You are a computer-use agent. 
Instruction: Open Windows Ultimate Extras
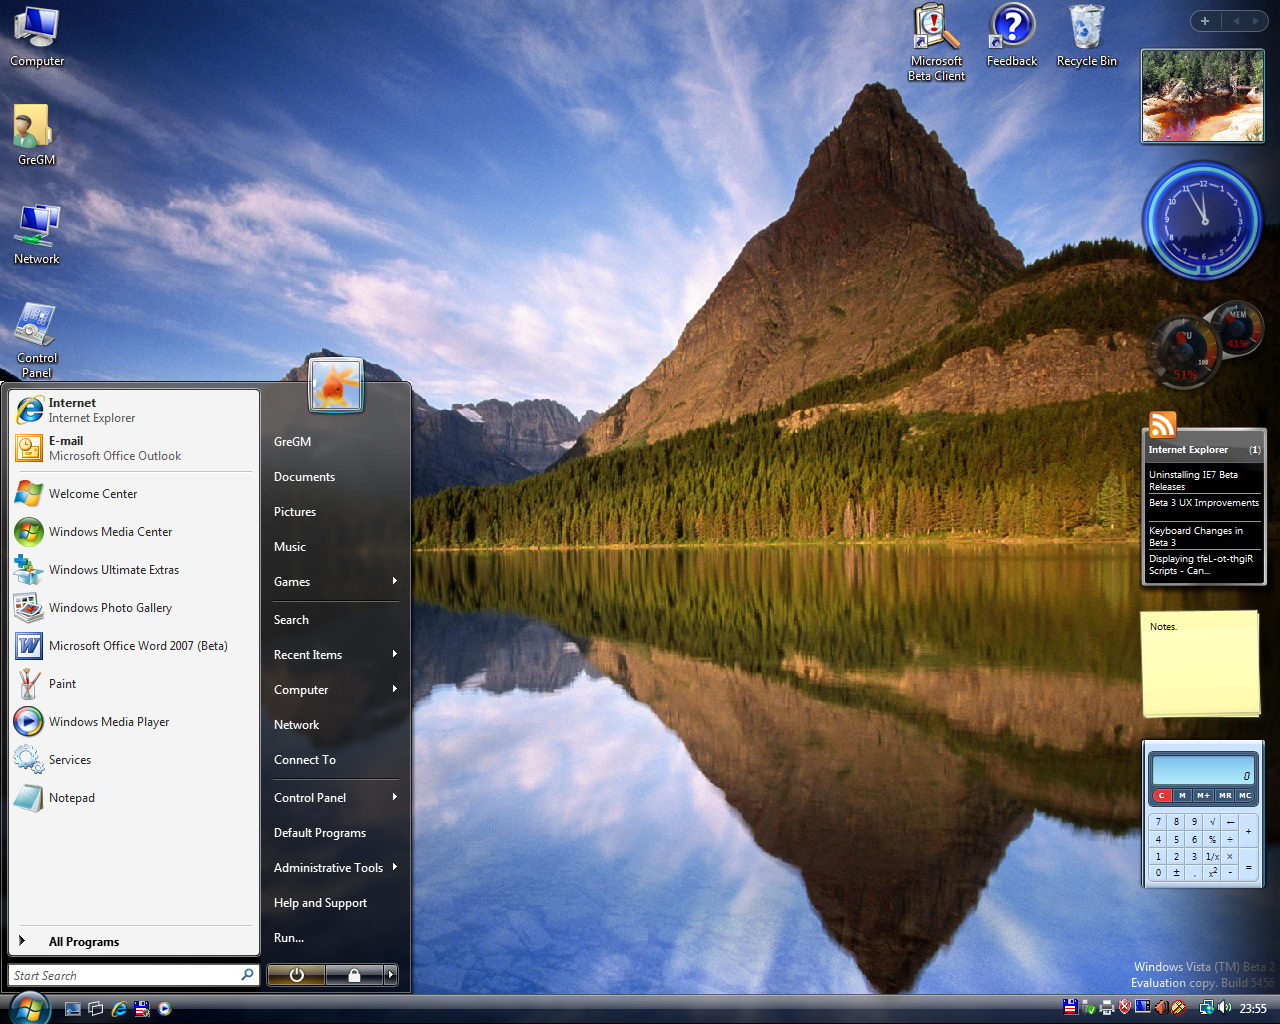(x=134, y=570)
